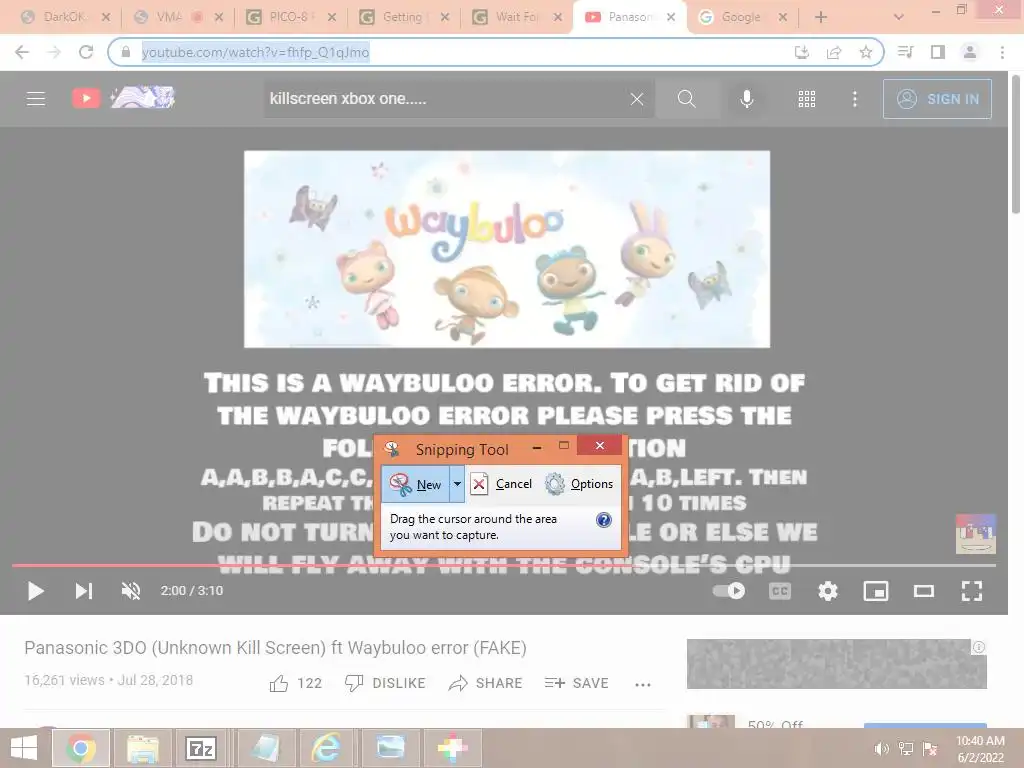Screen dimensions: 1024x768
Task: Bookmark this page star
Action: (866, 52)
